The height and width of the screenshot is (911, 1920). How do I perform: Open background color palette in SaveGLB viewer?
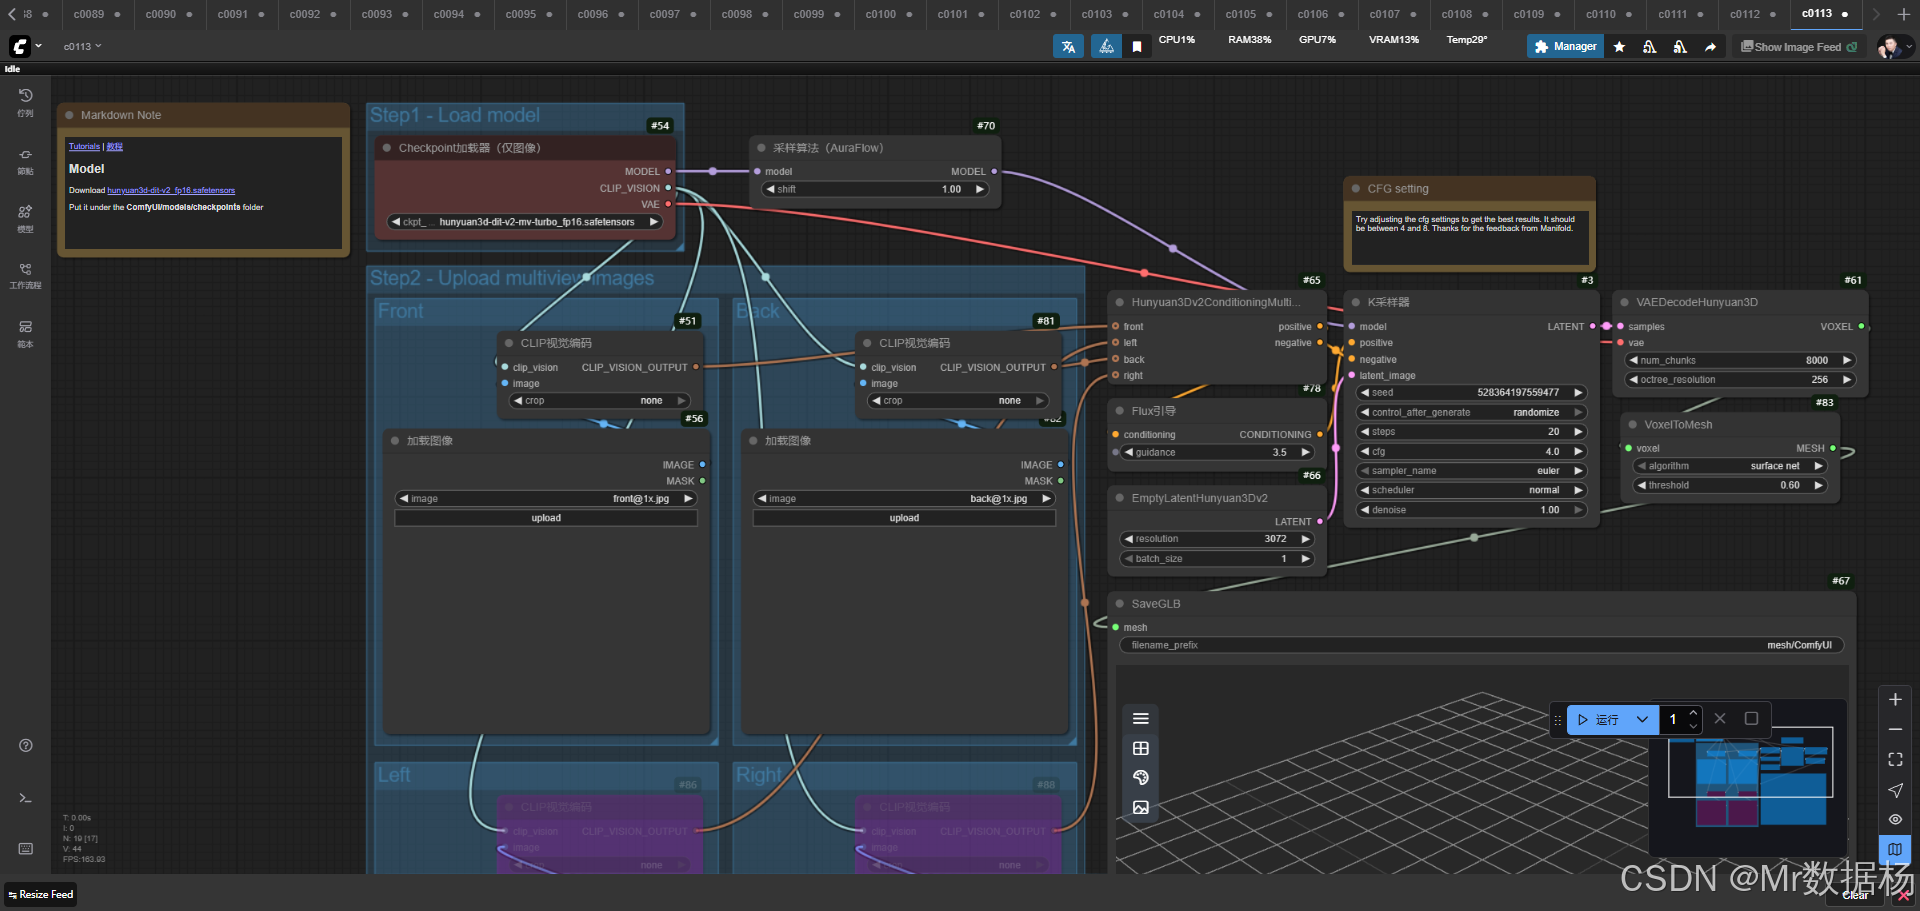click(1141, 777)
